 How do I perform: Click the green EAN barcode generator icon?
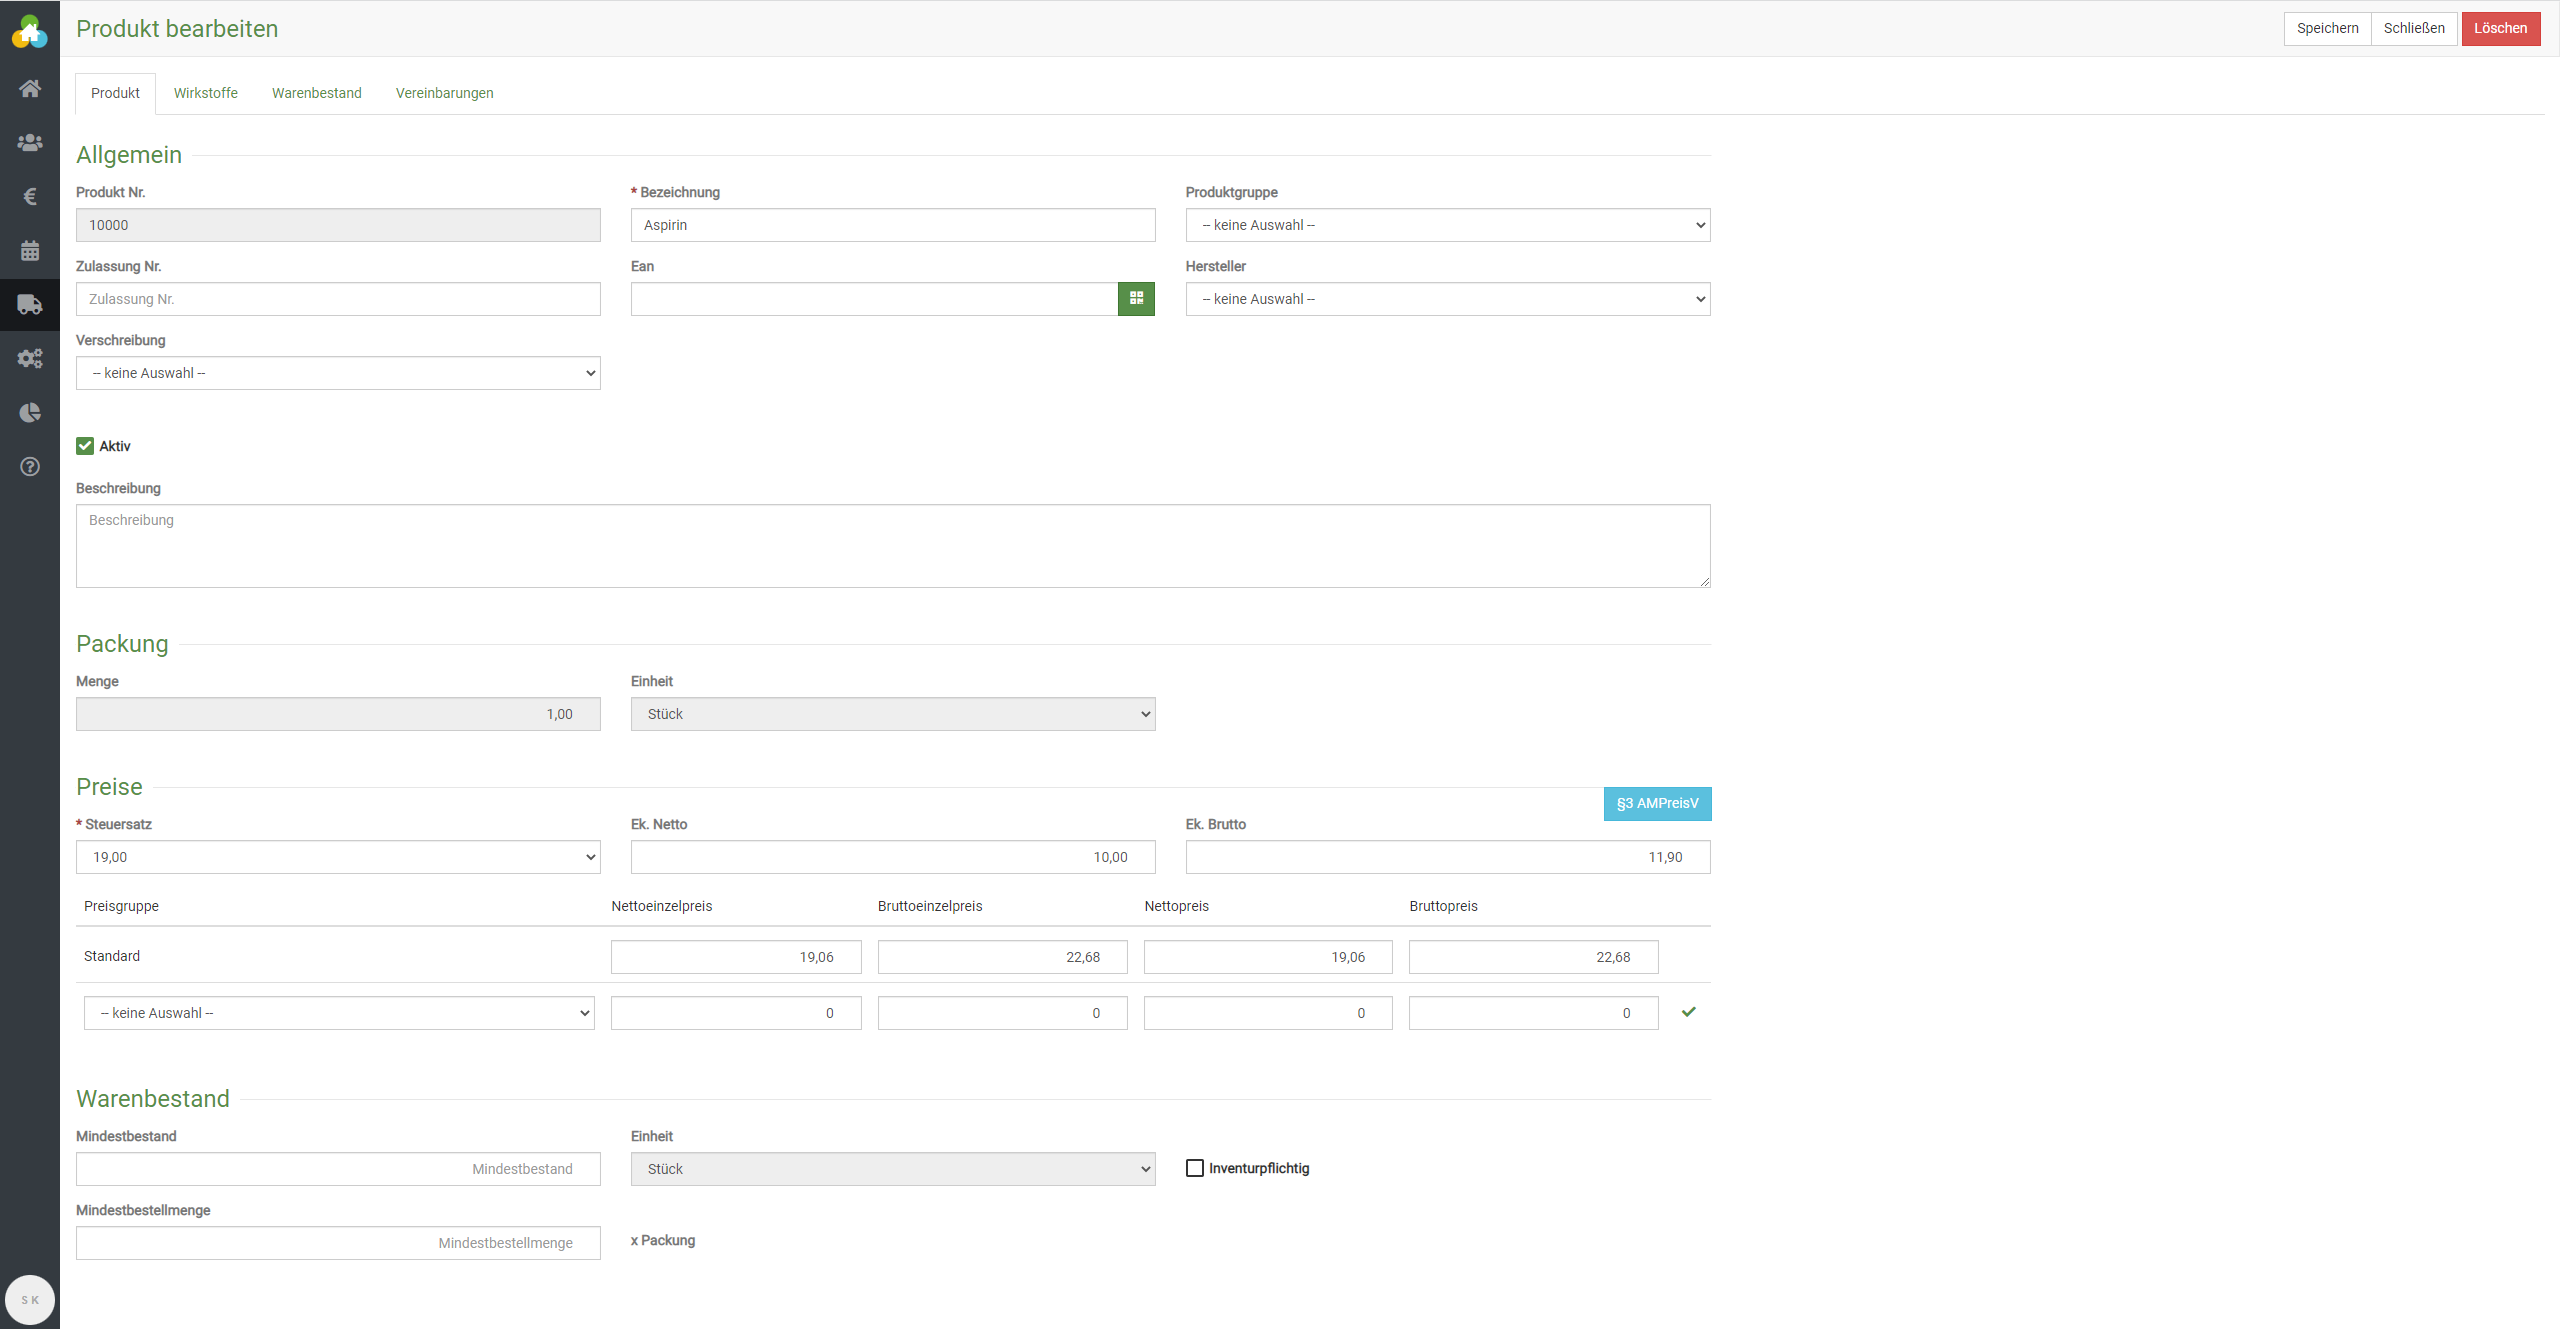tap(1136, 299)
